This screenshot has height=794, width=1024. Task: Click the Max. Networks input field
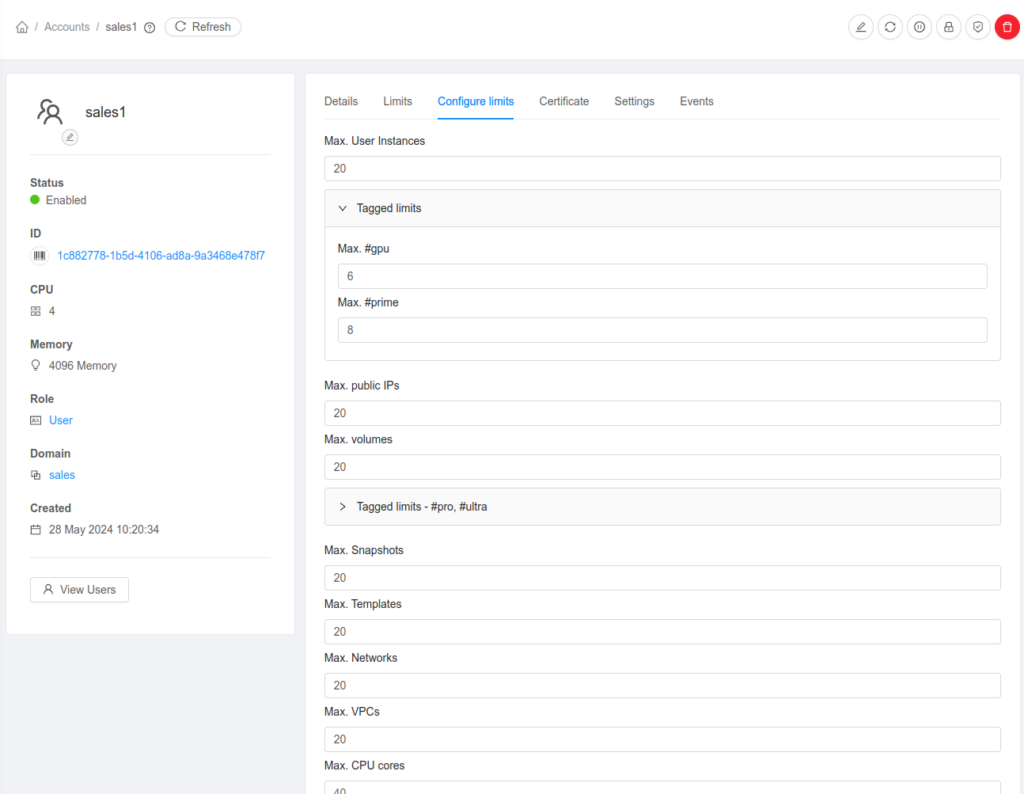click(x=662, y=686)
